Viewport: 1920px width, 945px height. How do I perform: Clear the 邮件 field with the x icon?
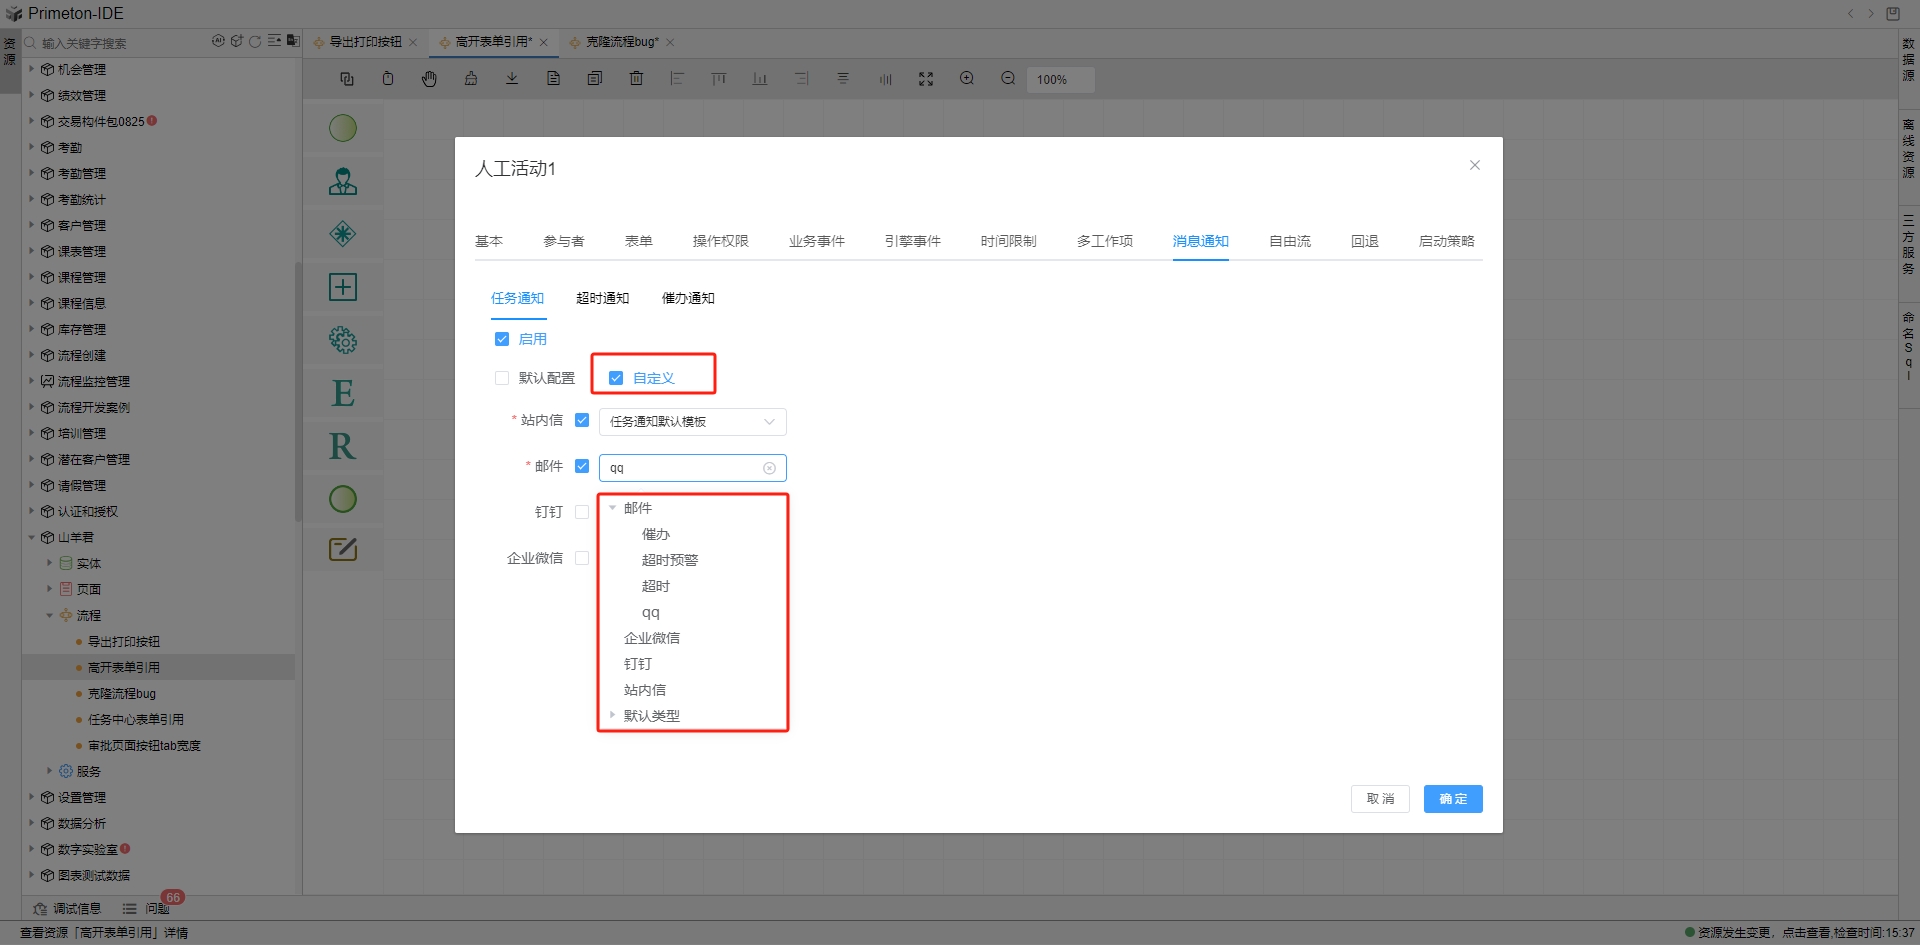pyautogui.click(x=769, y=468)
